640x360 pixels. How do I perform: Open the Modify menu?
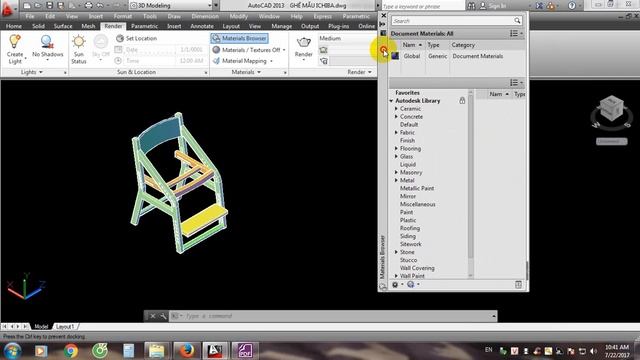tap(238, 16)
